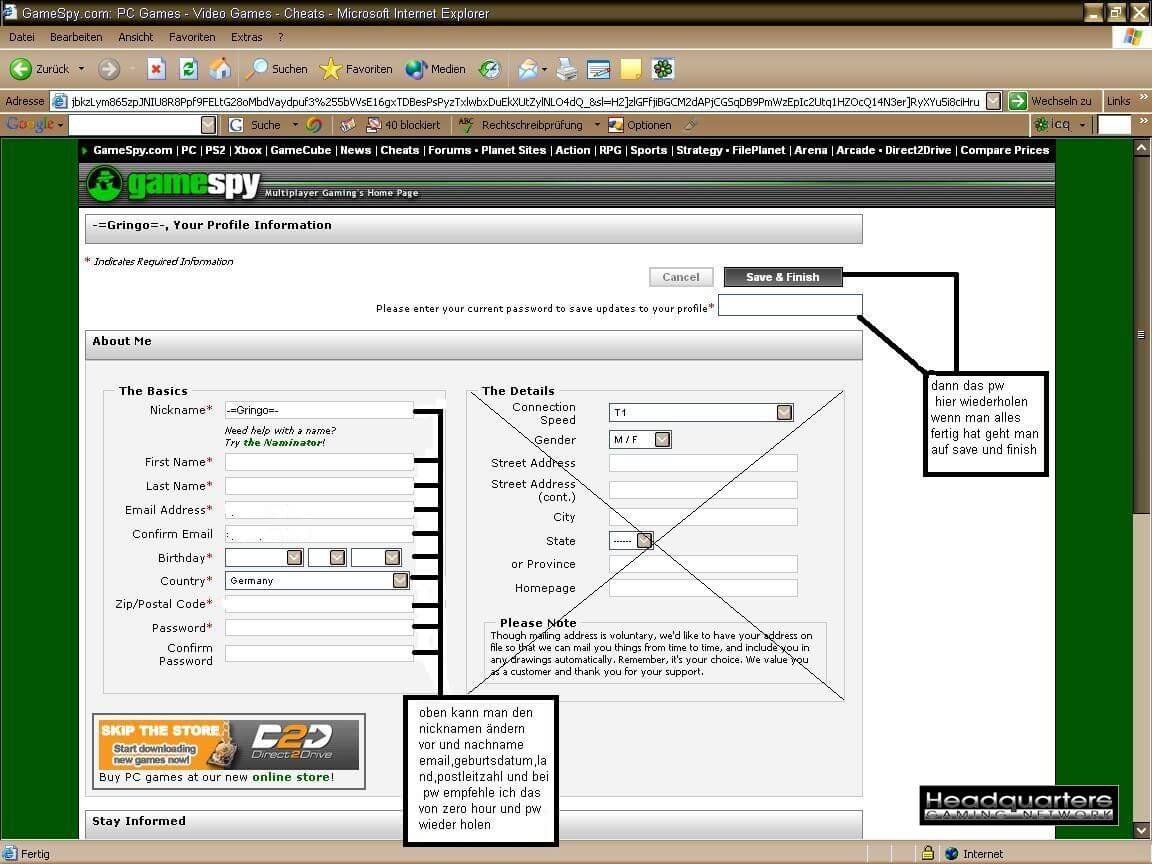1152x864 pixels.
Task: Click the Print icon
Action: pyautogui.click(x=566, y=68)
